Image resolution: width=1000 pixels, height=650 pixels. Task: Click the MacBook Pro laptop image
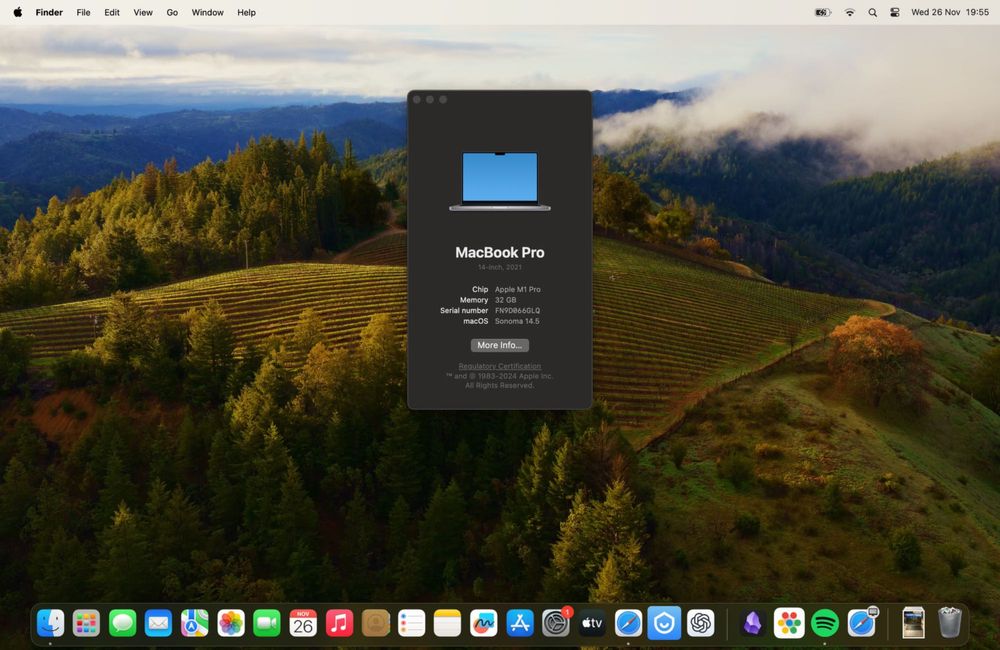[500, 181]
